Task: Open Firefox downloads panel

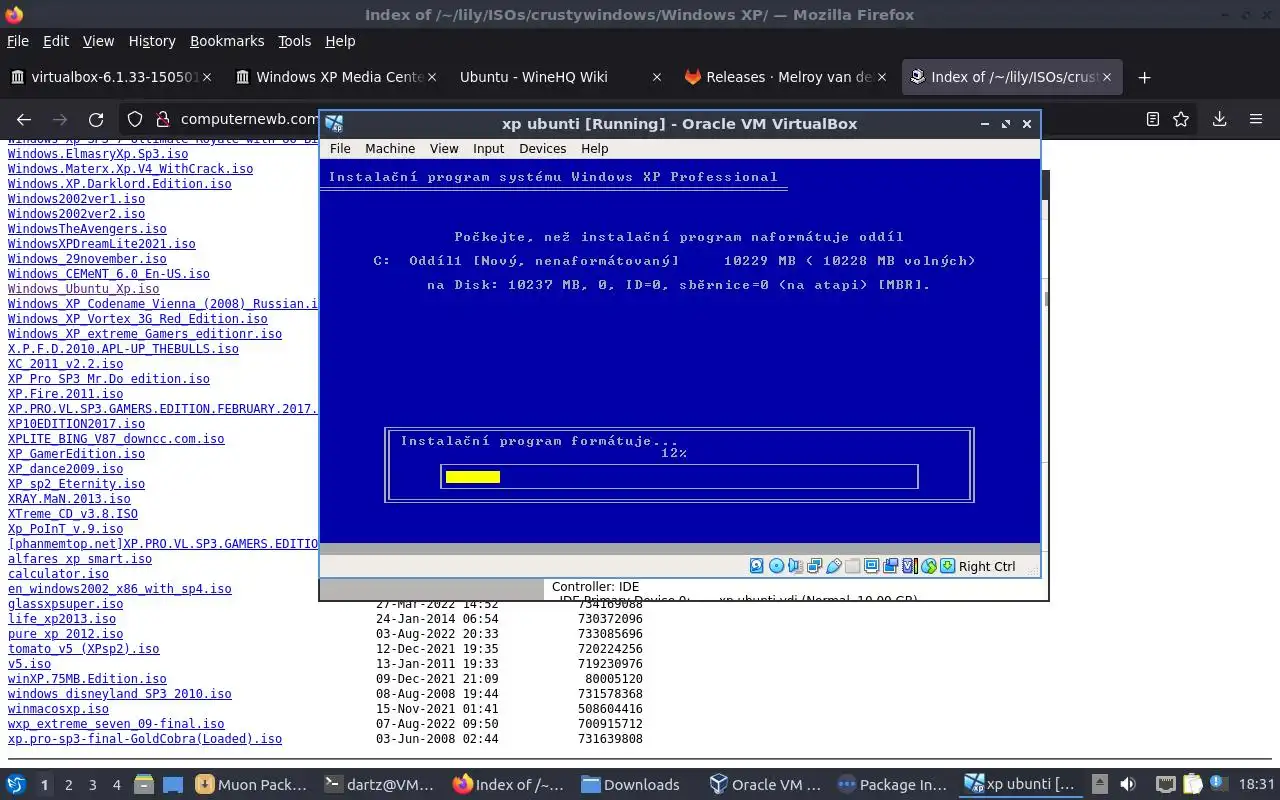Action: (1219, 119)
